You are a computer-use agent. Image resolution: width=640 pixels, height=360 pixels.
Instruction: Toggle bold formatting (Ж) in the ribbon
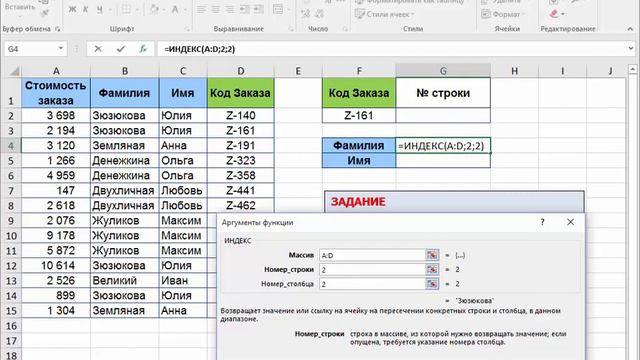coord(72,9)
